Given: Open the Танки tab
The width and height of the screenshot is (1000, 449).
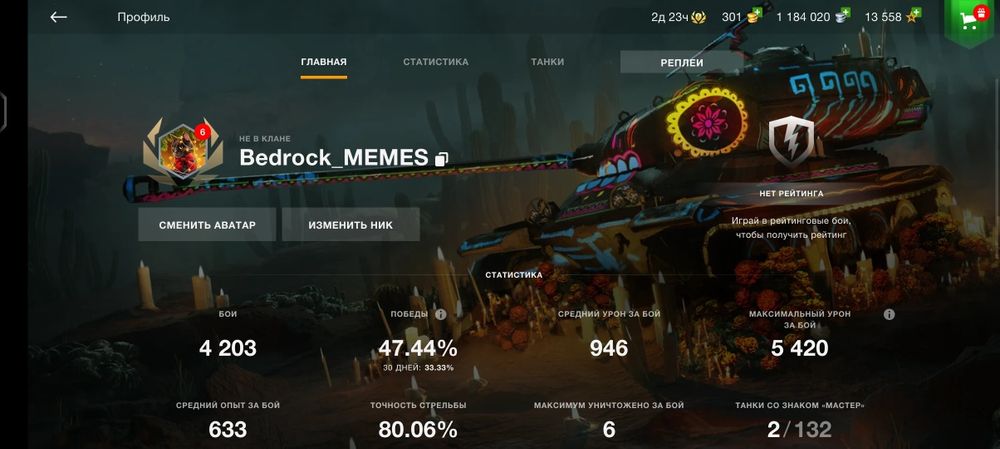Looking at the screenshot, I should click(547, 62).
